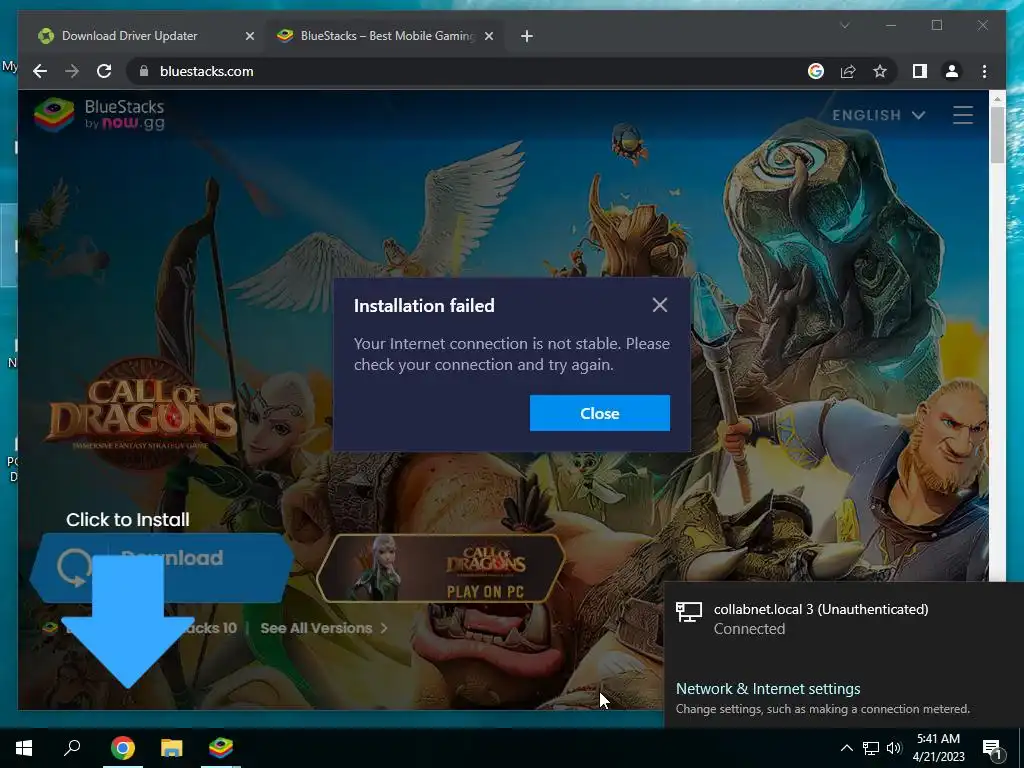Click the volume speaker icon
This screenshot has width=1024, height=768.
click(894, 748)
